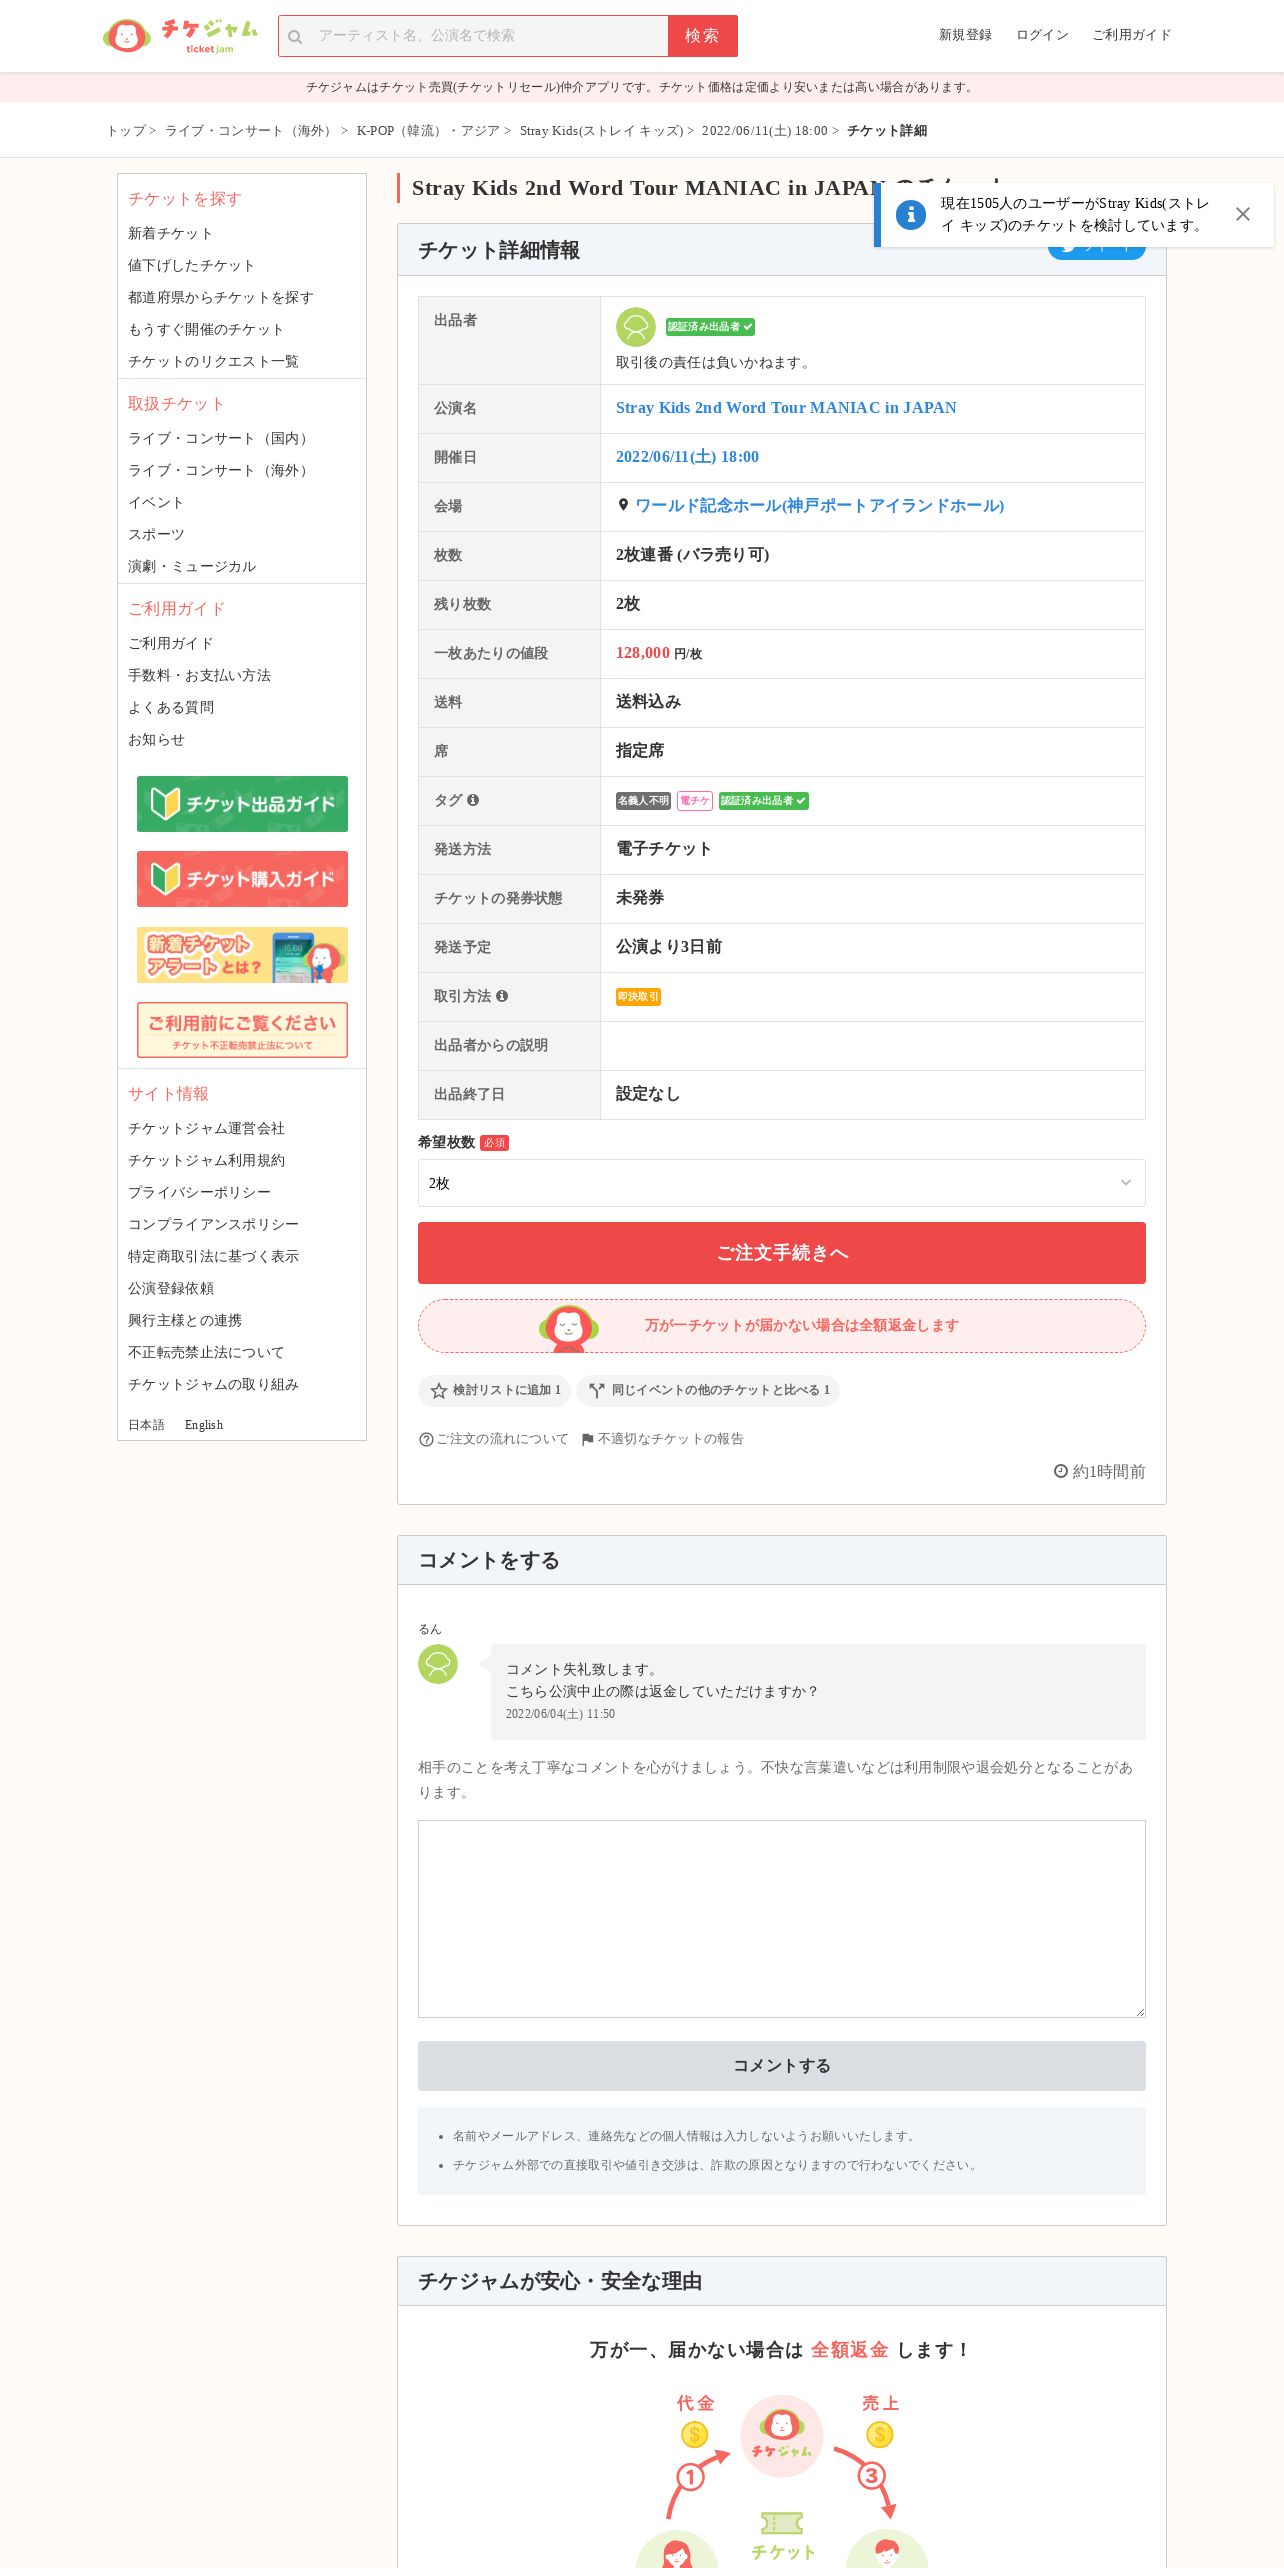Click the 検索 button
Image resolution: width=1284 pixels, height=2568 pixels.
point(702,36)
